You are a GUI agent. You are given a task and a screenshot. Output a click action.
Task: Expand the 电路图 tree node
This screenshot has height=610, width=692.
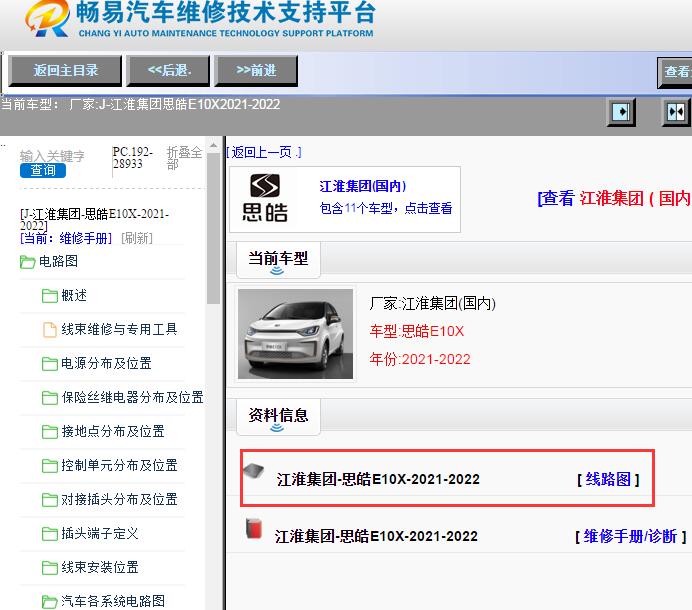(x=58, y=261)
